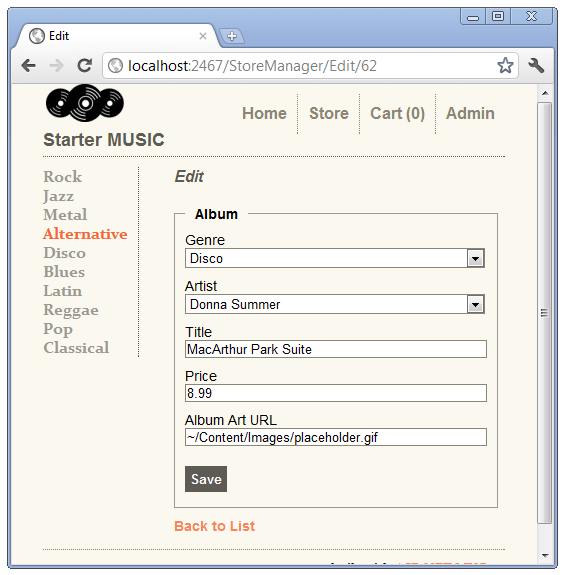Click the address bar URL
Viewport: 562px width, 575px height.
pyautogui.click(x=253, y=66)
